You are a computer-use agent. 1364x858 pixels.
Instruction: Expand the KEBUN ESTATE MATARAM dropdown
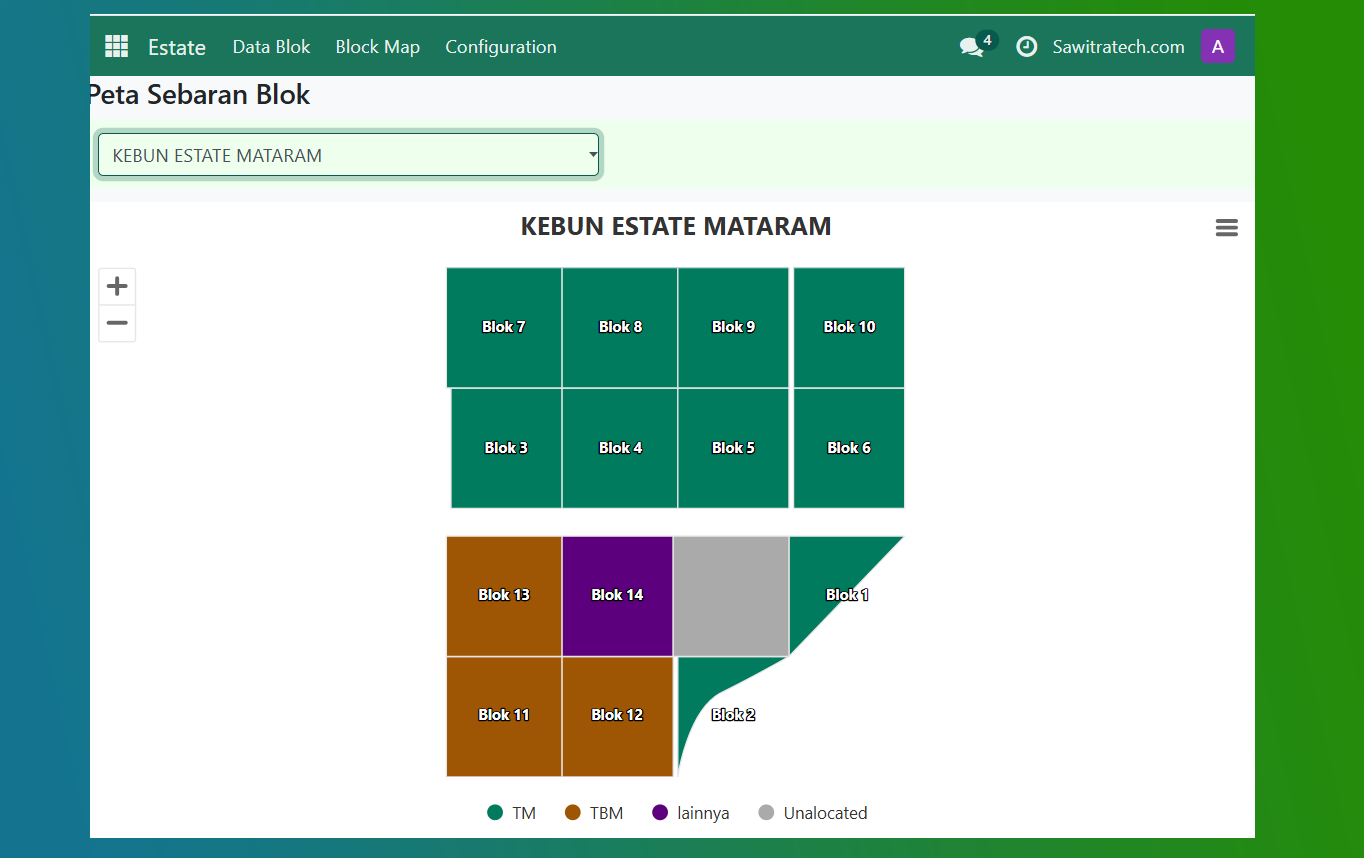pos(348,155)
